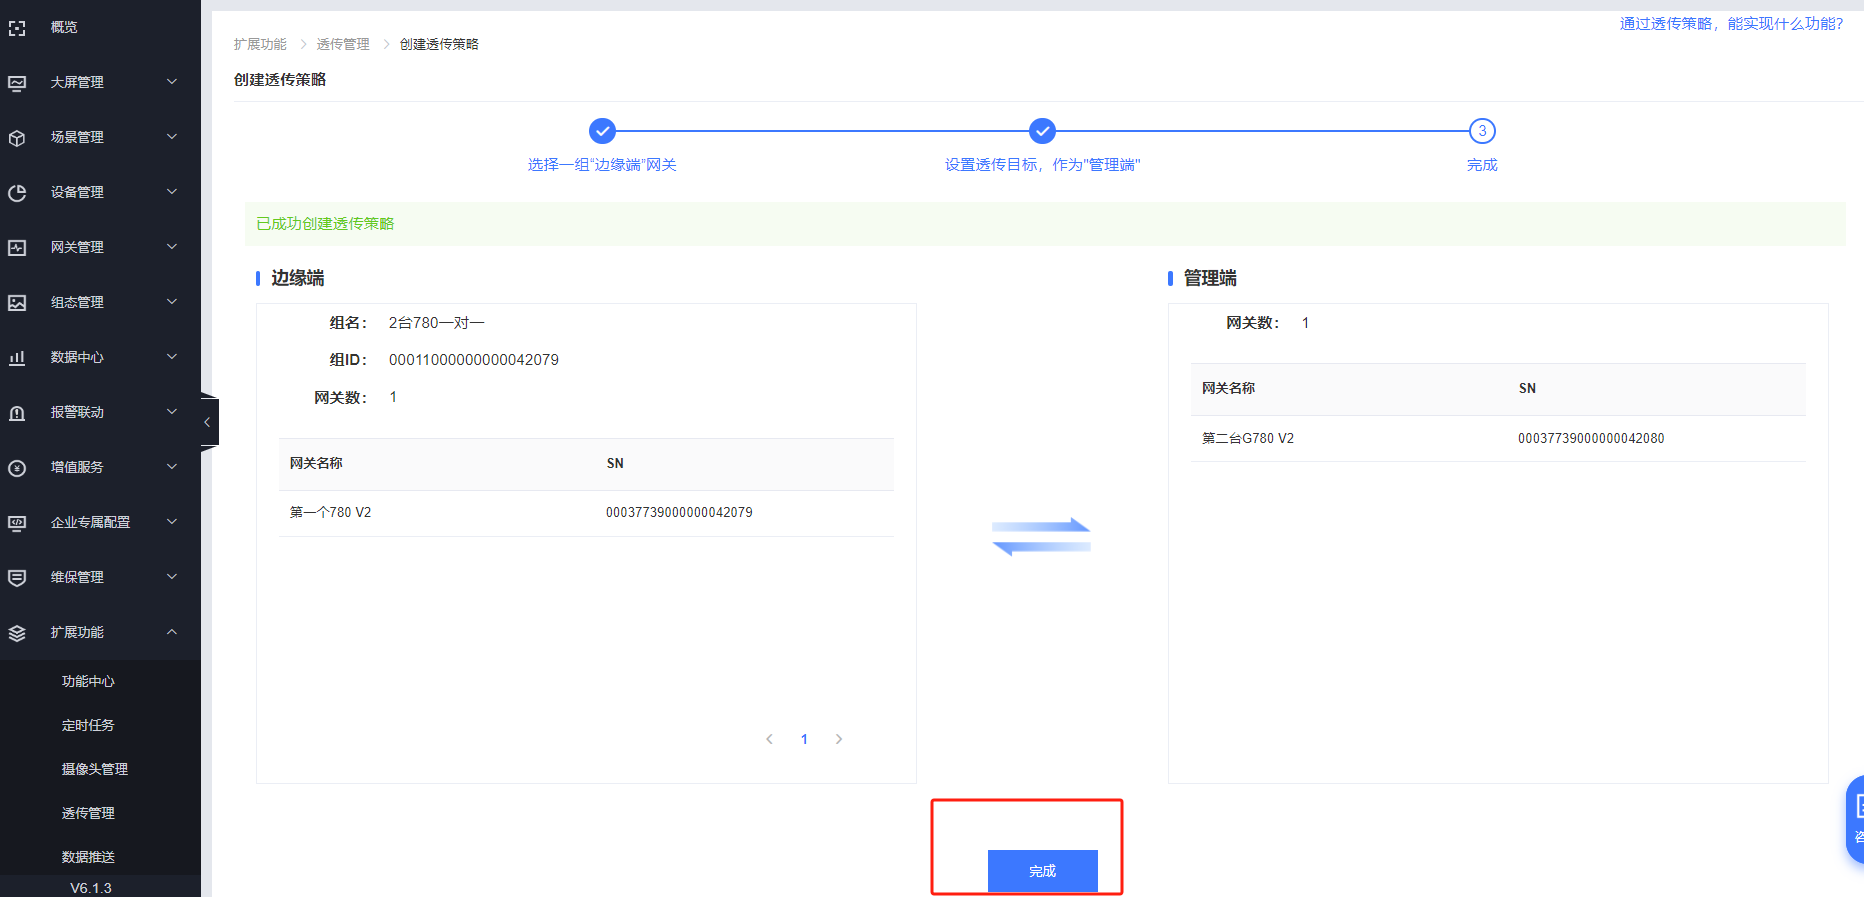This screenshot has width=1864, height=897.
Task: Click the 设备管理 pie chart icon
Action: 17,193
